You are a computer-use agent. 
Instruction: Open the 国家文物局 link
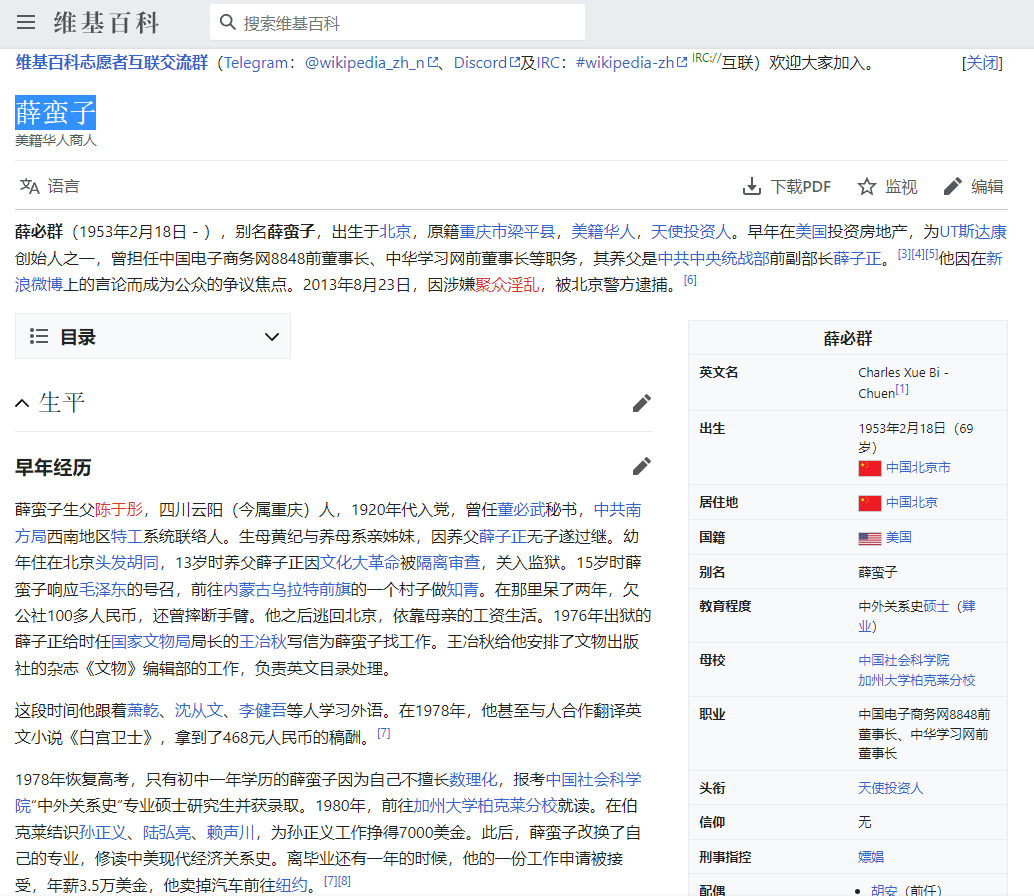click(150, 642)
